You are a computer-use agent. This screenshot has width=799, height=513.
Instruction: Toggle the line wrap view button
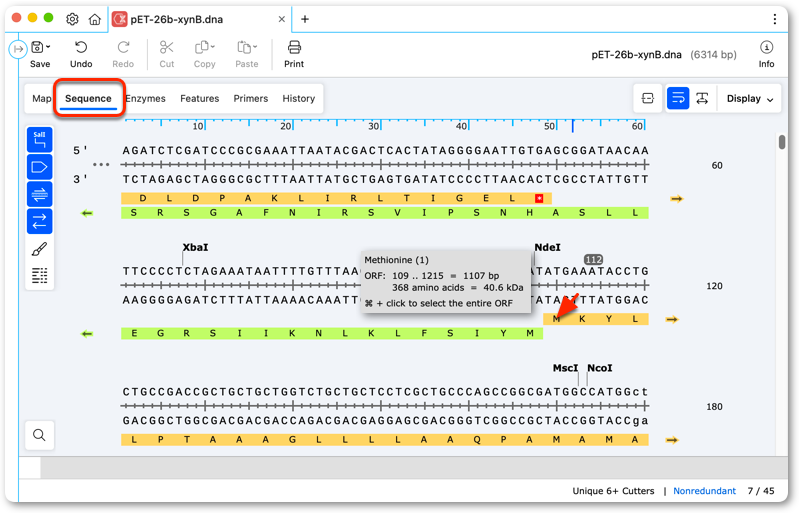[678, 98]
